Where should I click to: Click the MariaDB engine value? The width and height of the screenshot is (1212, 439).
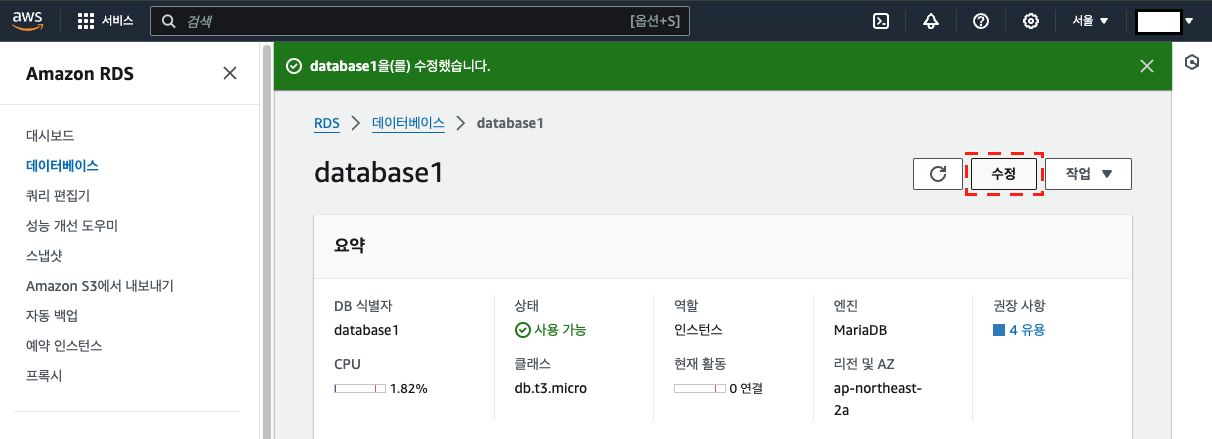[860, 330]
